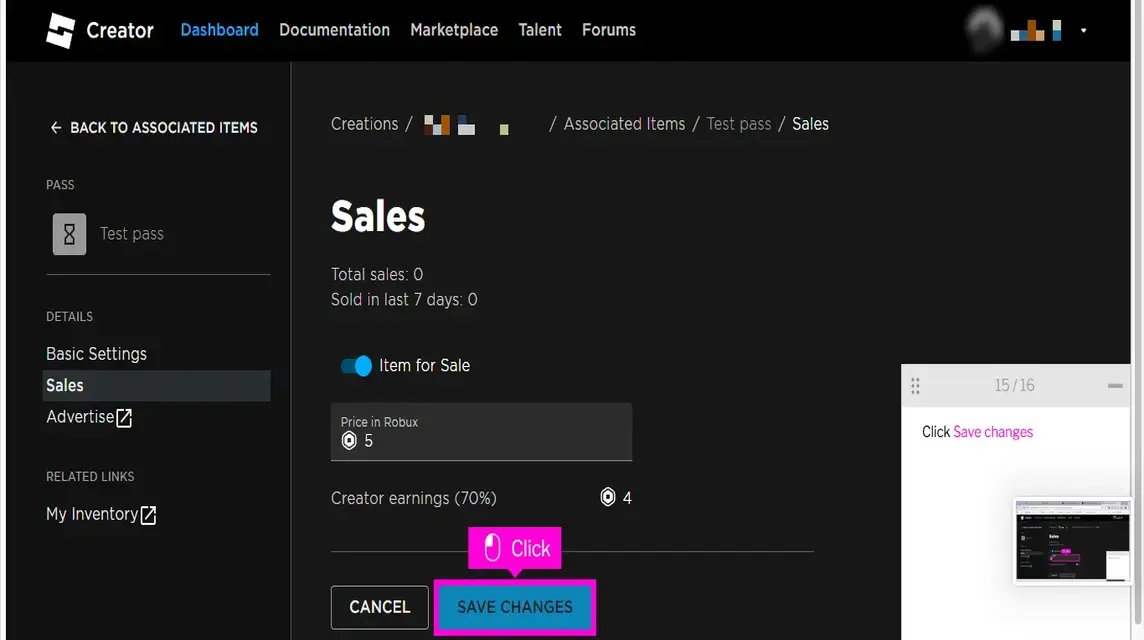The width and height of the screenshot is (1144, 640).
Task: Select Basic Settings in the Details sidebar
Action: pos(96,353)
